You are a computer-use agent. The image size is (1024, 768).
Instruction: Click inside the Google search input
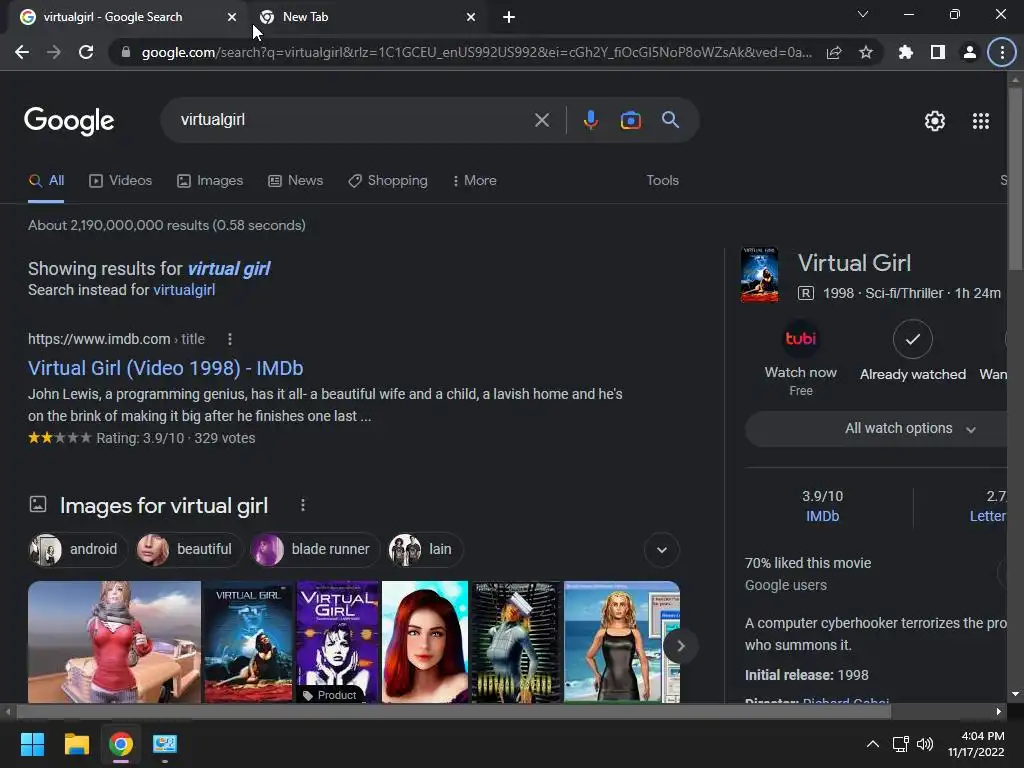point(353,120)
